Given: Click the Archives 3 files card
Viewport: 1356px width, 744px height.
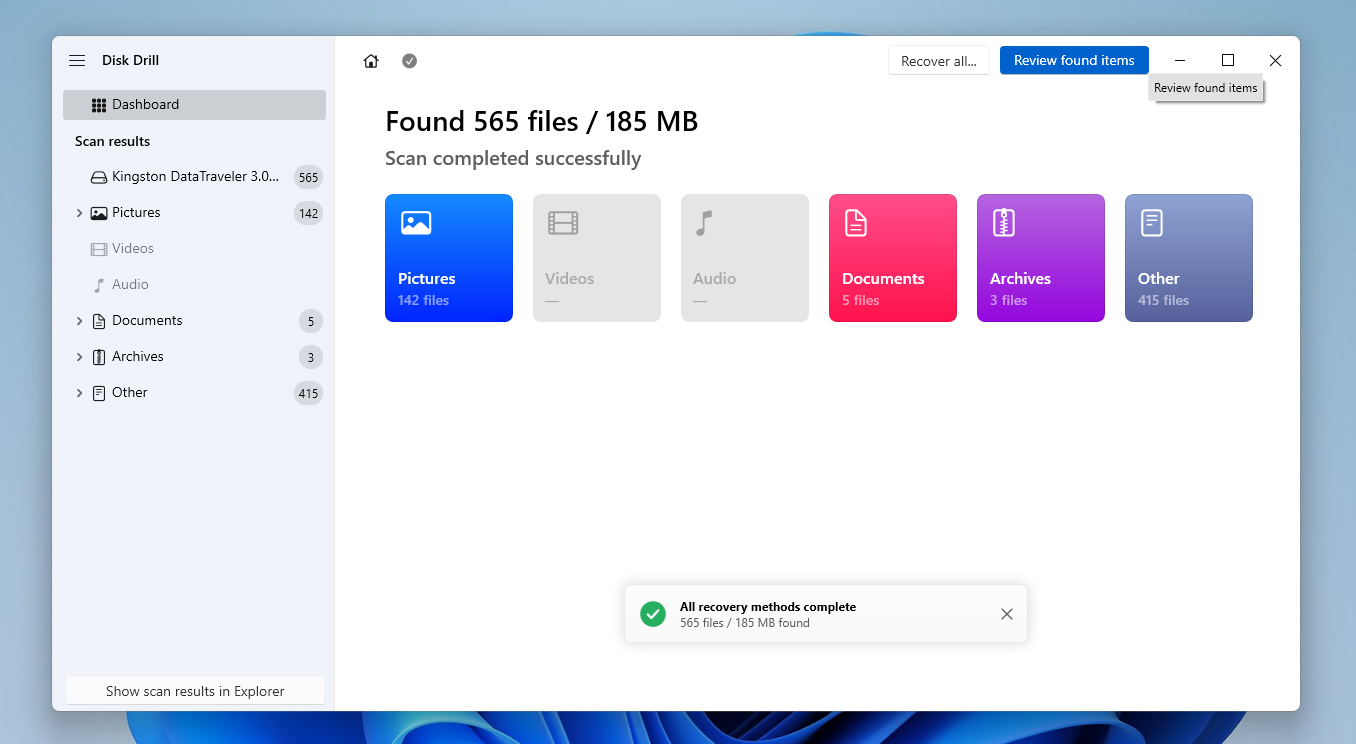Looking at the screenshot, I should (1041, 258).
